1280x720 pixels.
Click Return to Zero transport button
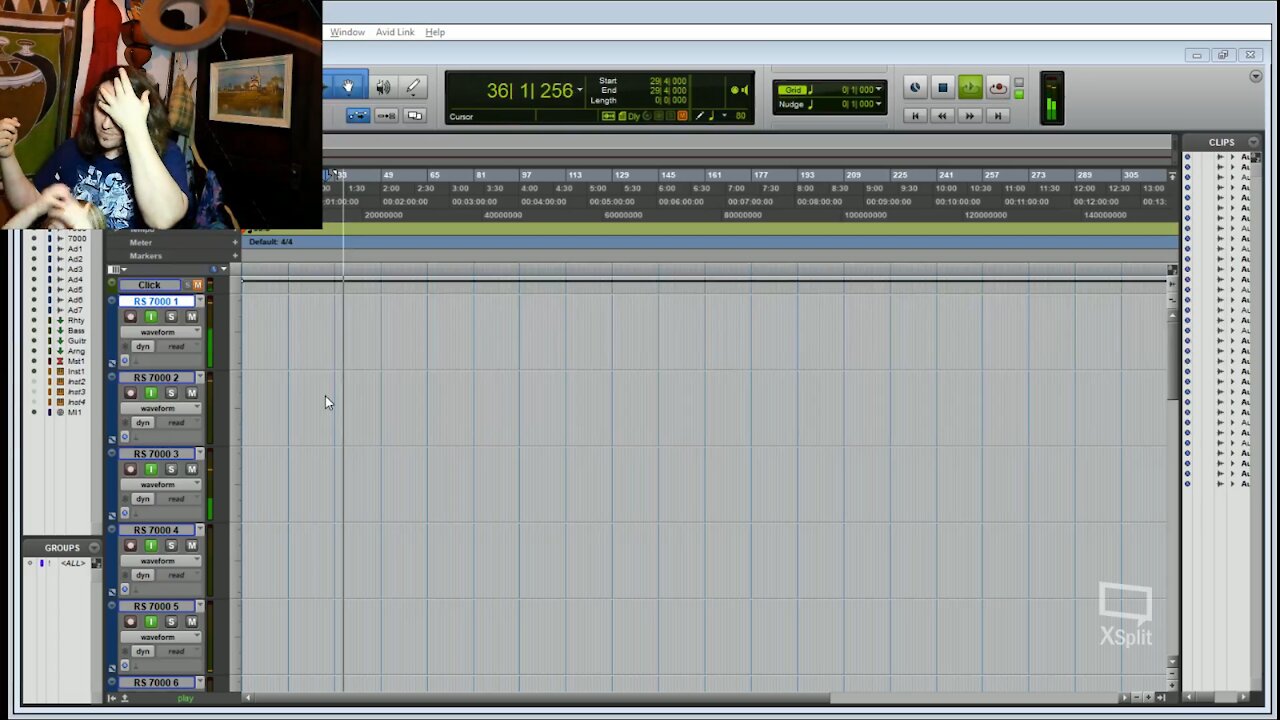coord(915,116)
